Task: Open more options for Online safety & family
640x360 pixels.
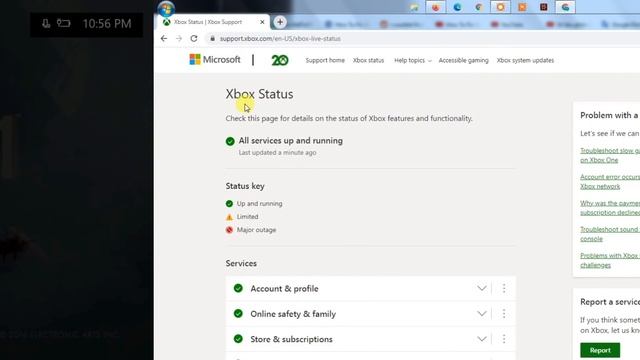Action: (x=504, y=314)
